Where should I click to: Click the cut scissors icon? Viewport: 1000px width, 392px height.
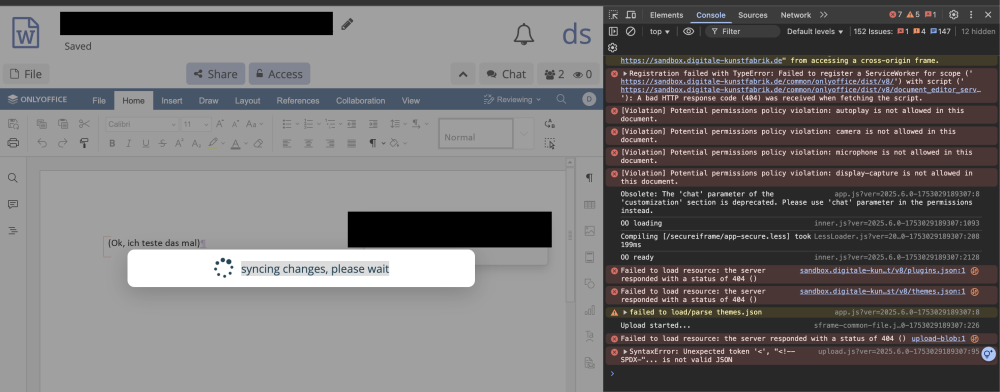coord(84,124)
